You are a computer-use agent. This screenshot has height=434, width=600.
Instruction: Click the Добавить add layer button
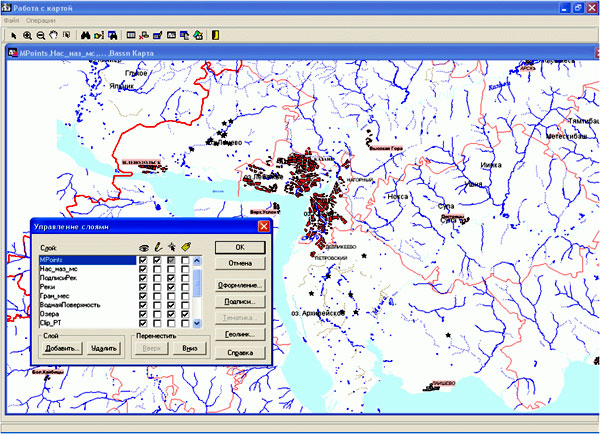click(x=62, y=348)
